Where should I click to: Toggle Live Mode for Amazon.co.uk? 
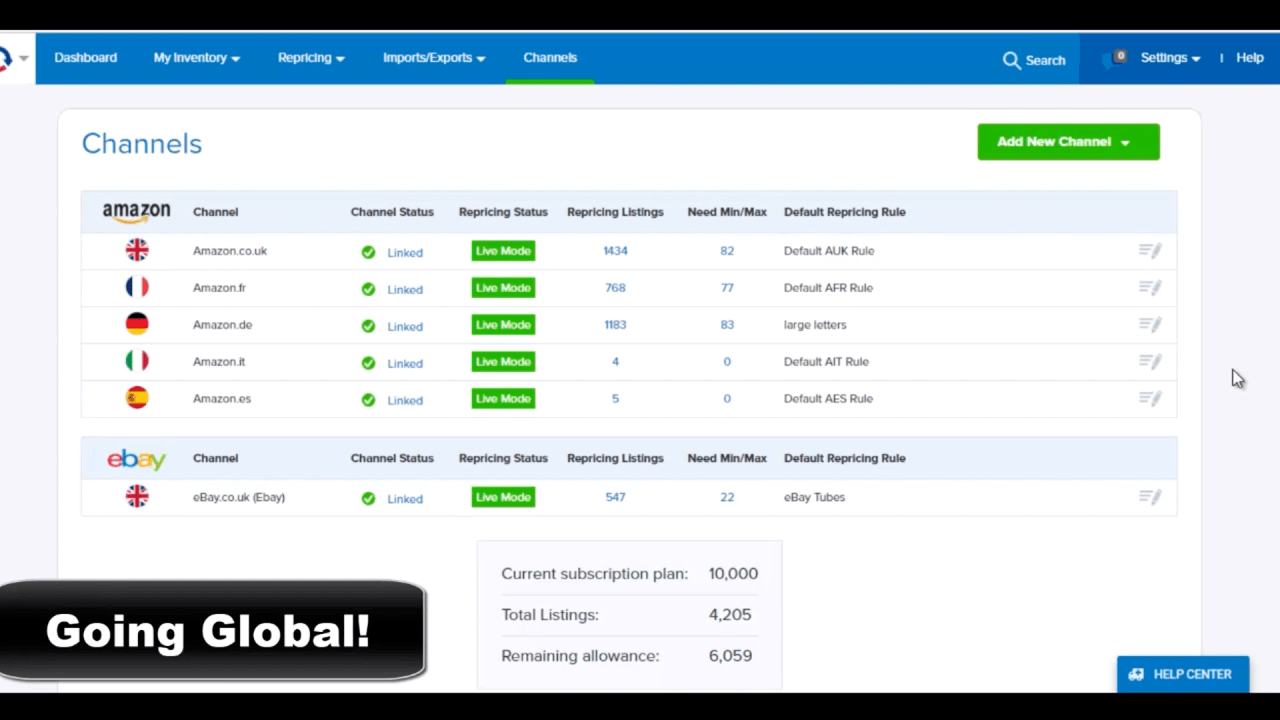[503, 251]
